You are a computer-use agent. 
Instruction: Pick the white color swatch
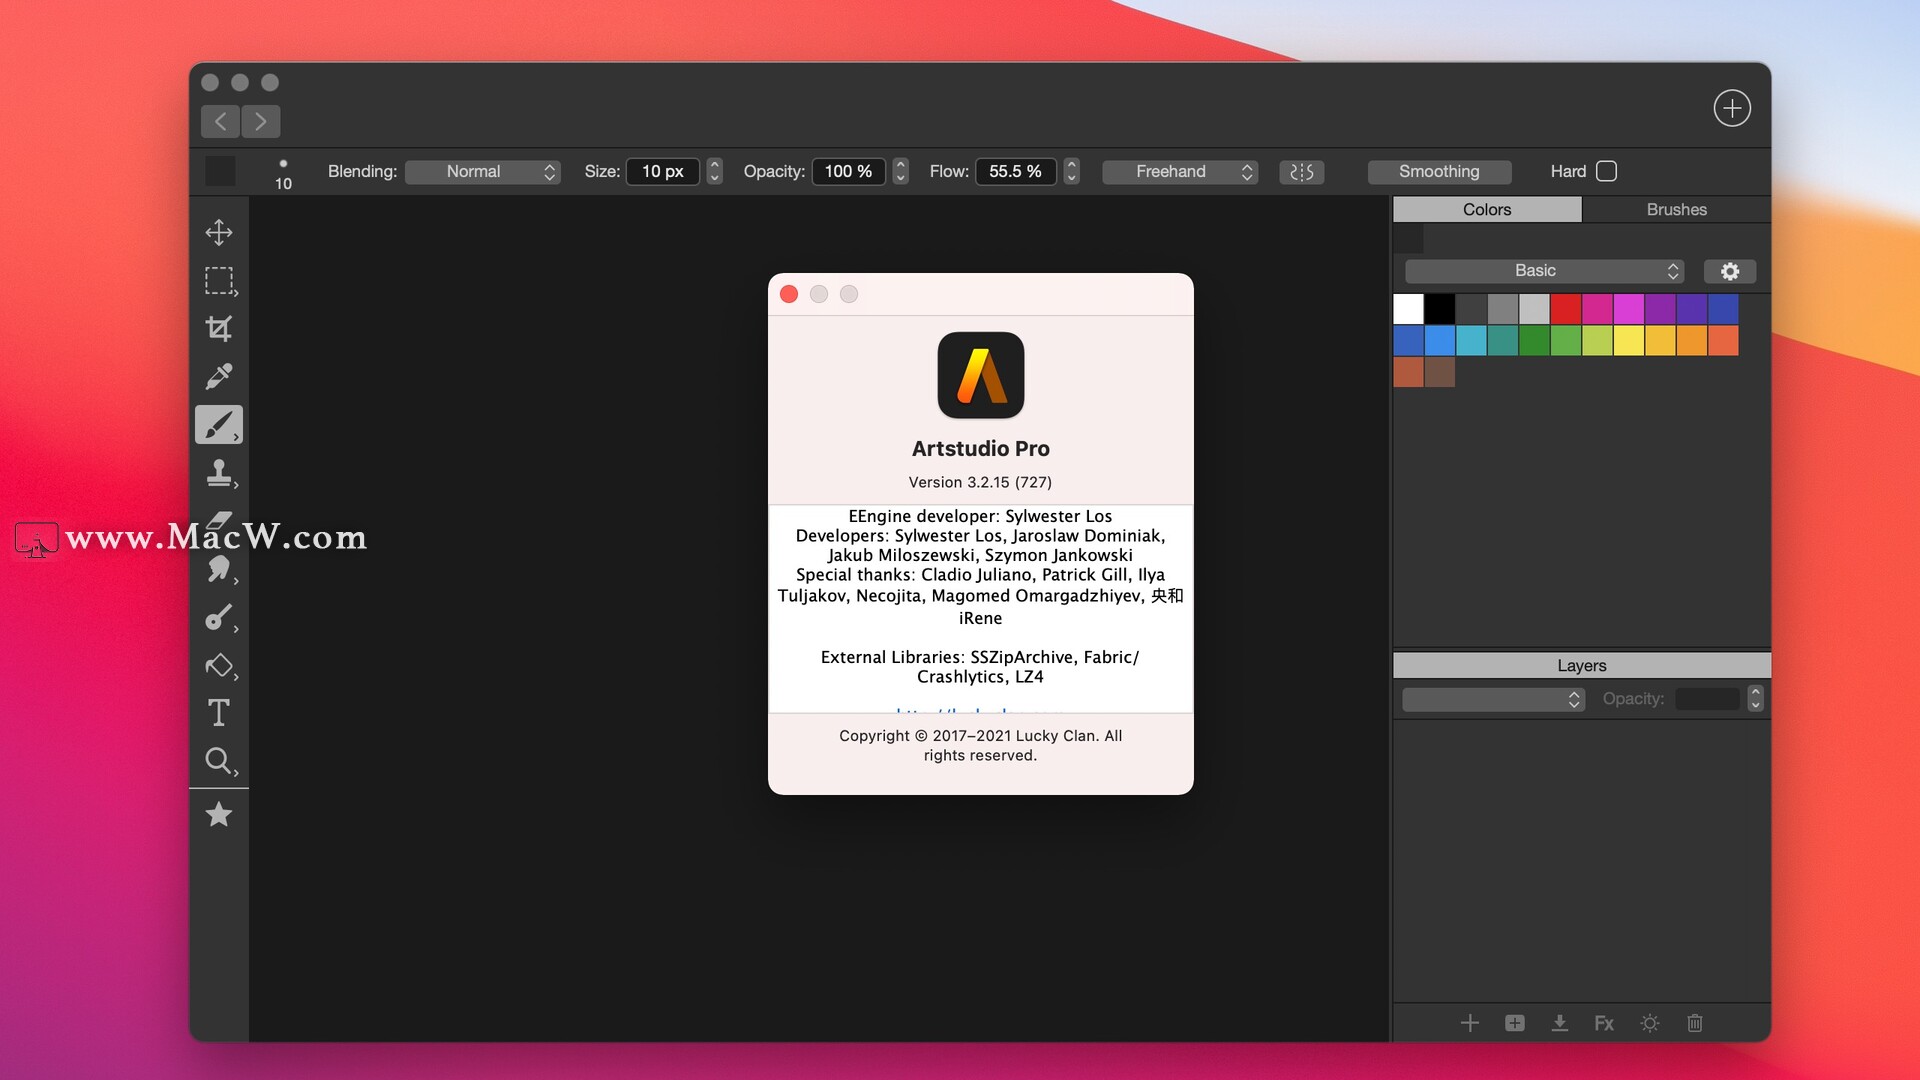[x=1408, y=309]
